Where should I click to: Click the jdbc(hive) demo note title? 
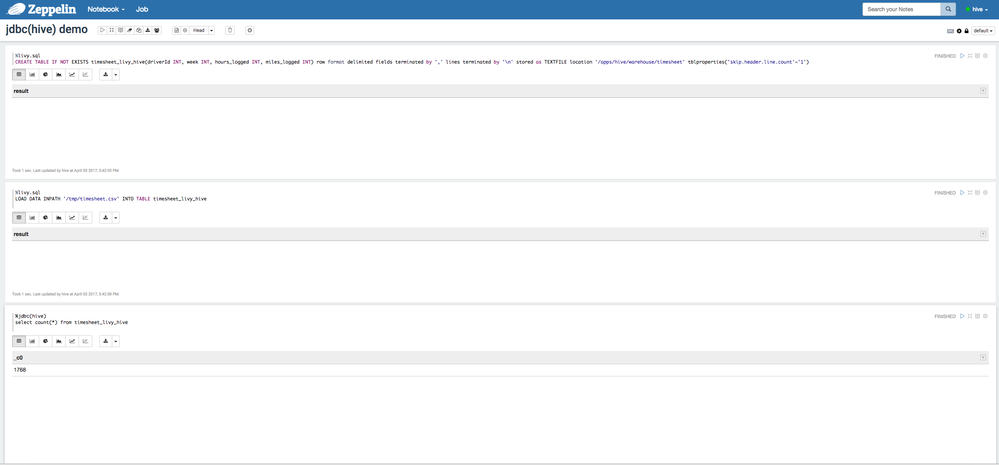47,29
